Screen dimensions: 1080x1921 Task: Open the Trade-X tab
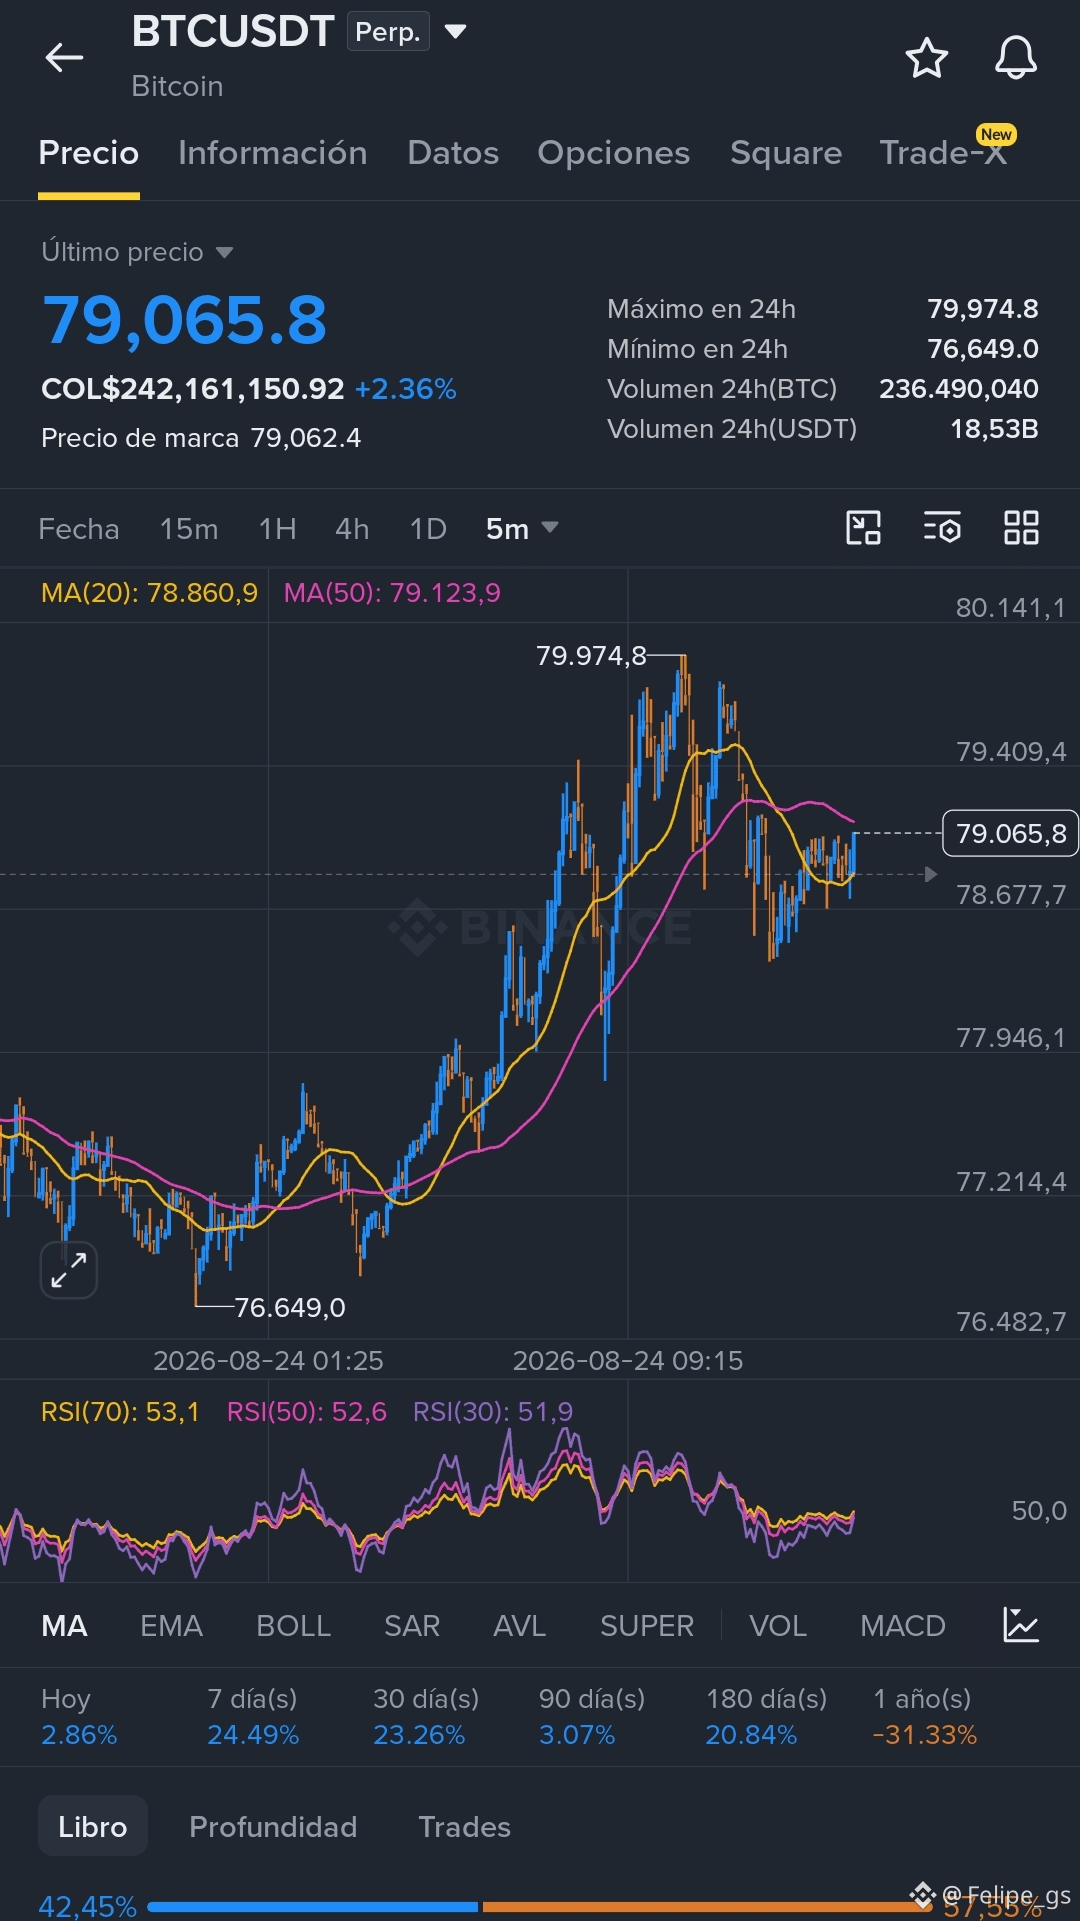coord(943,153)
